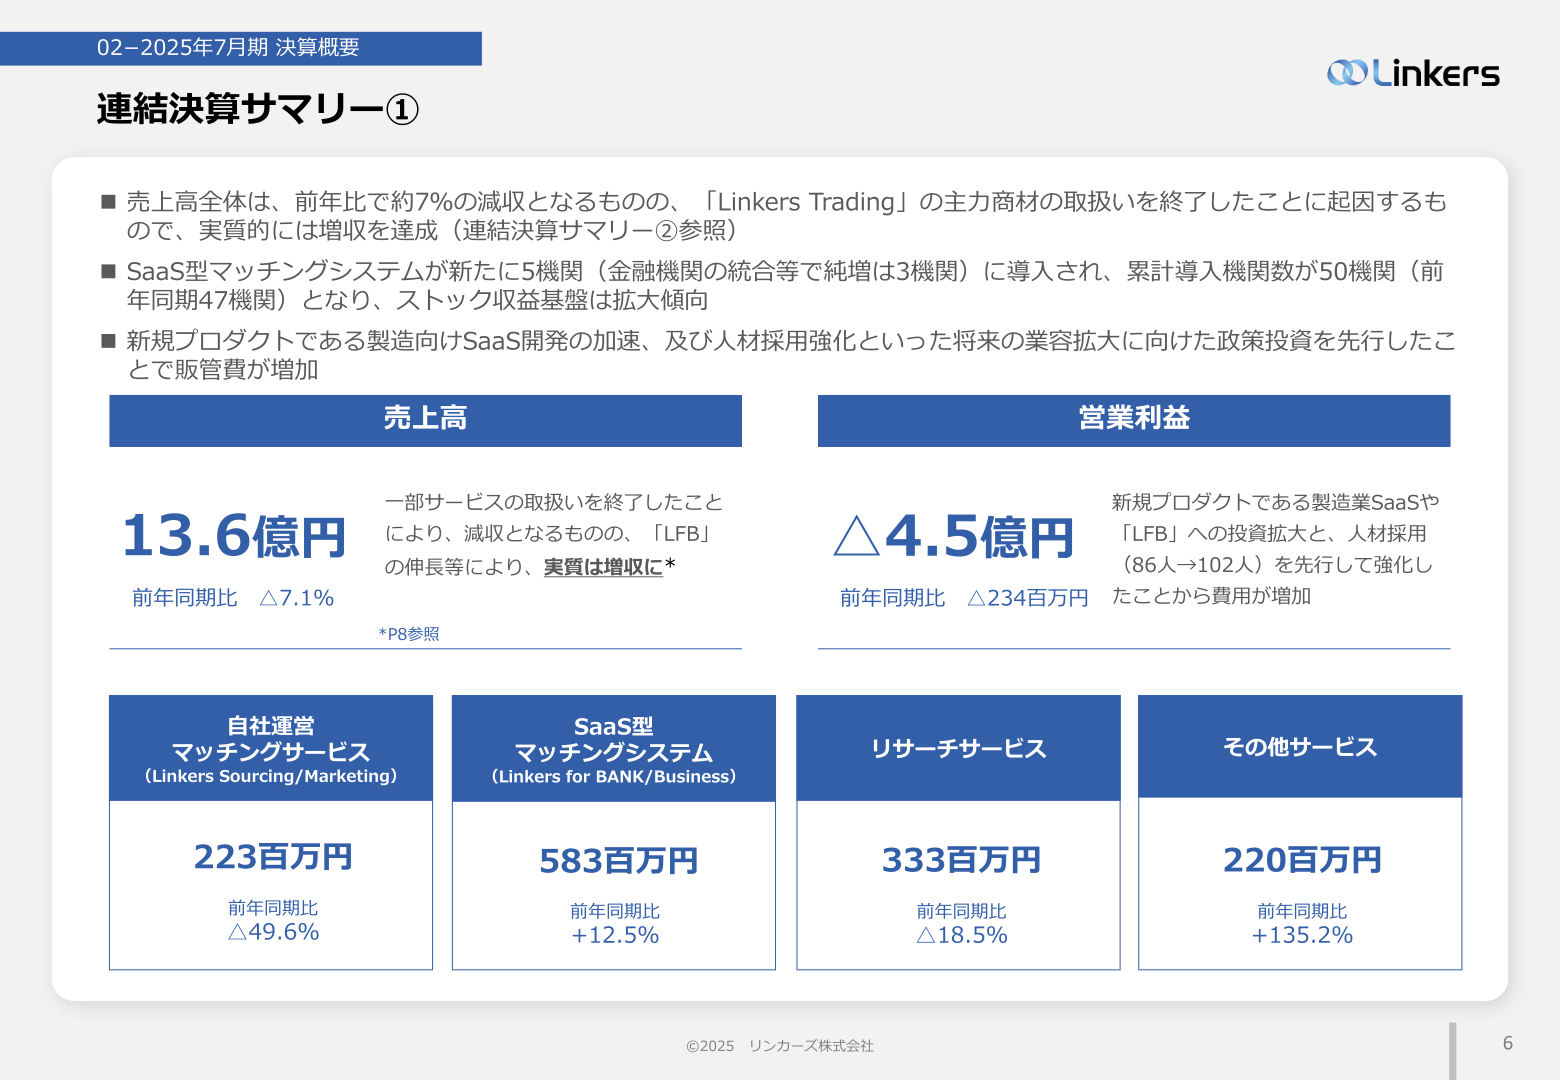1560x1080 pixels.
Task: Select the '583百万円' value
Action: 619,861
